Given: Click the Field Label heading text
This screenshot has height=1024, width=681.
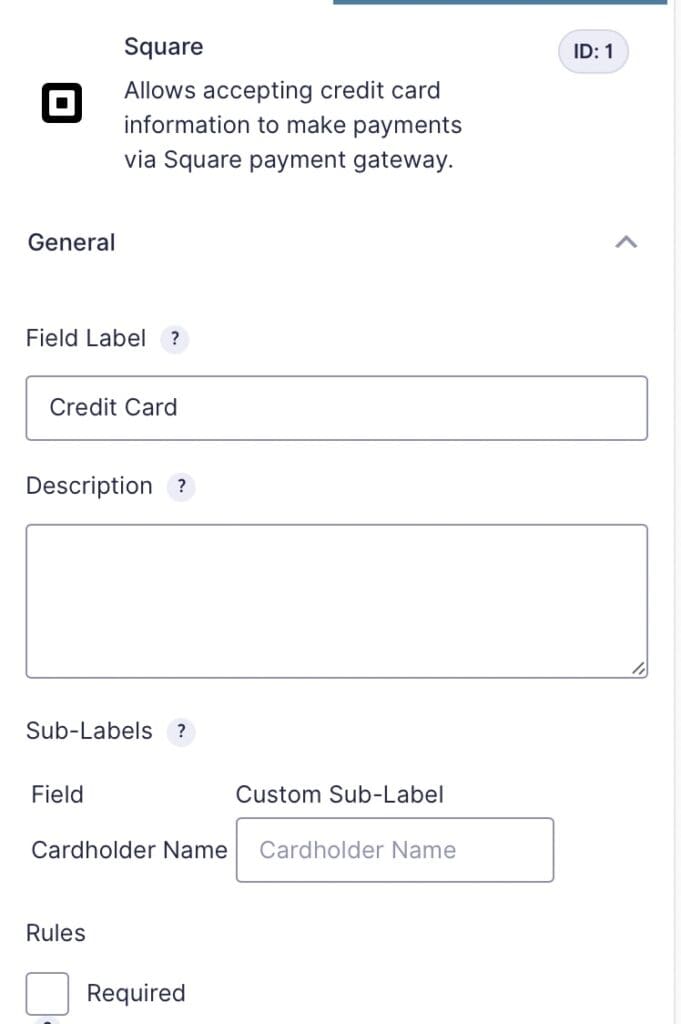Looking at the screenshot, I should (x=86, y=338).
